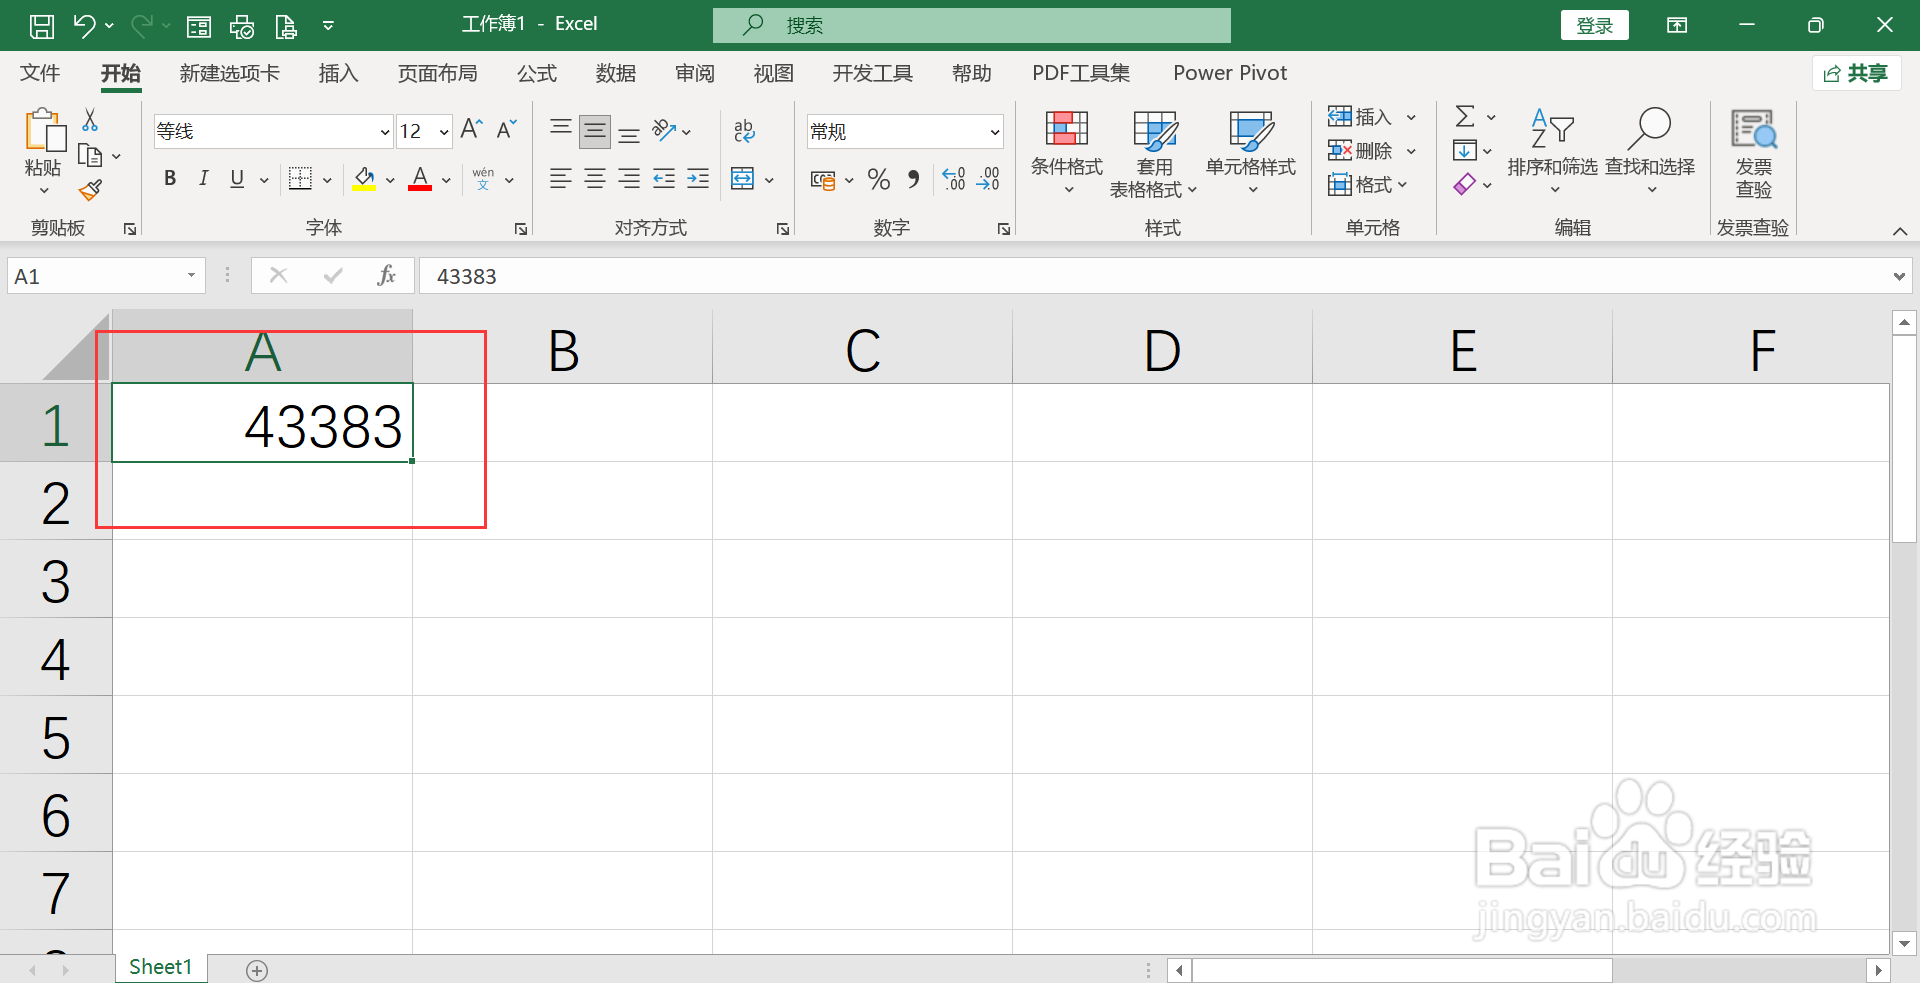Click the horizontal scrollbar at the bottom
Screen dimensions: 1920x983
pos(1402,970)
